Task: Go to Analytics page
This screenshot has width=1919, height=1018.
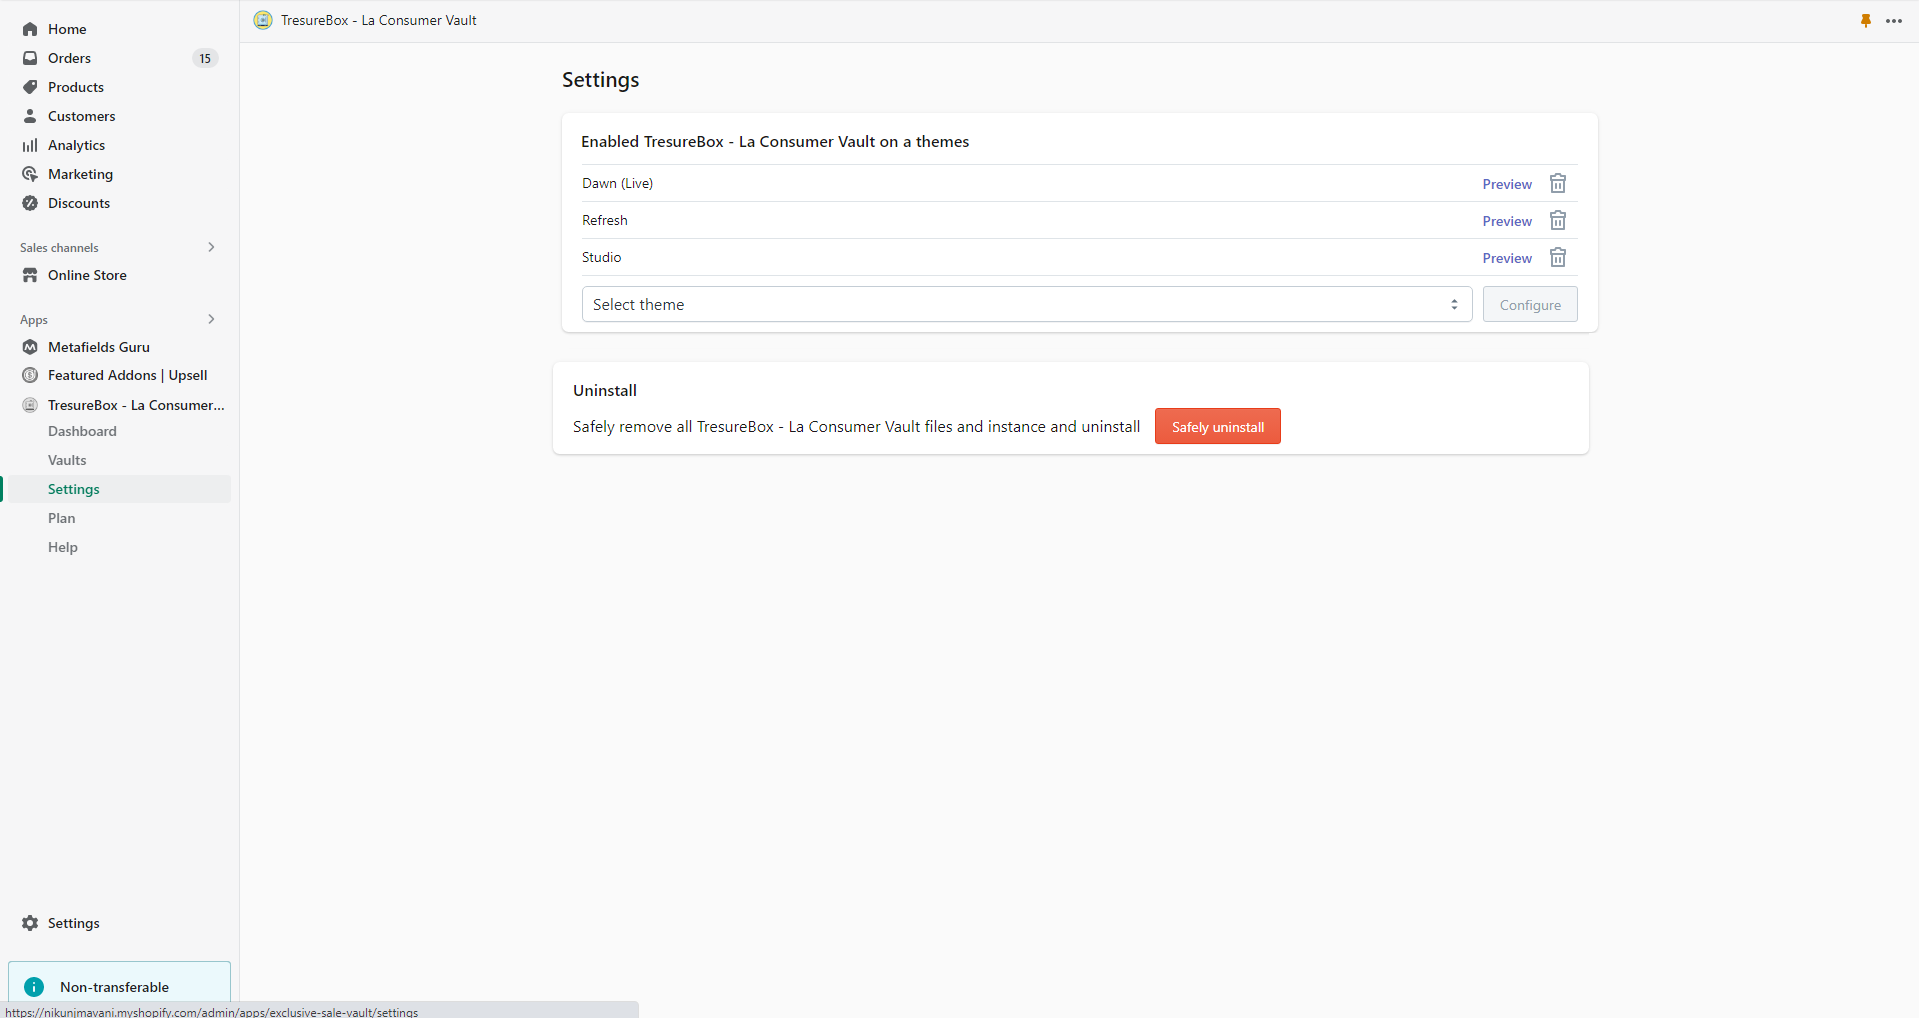Action: point(76,145)
